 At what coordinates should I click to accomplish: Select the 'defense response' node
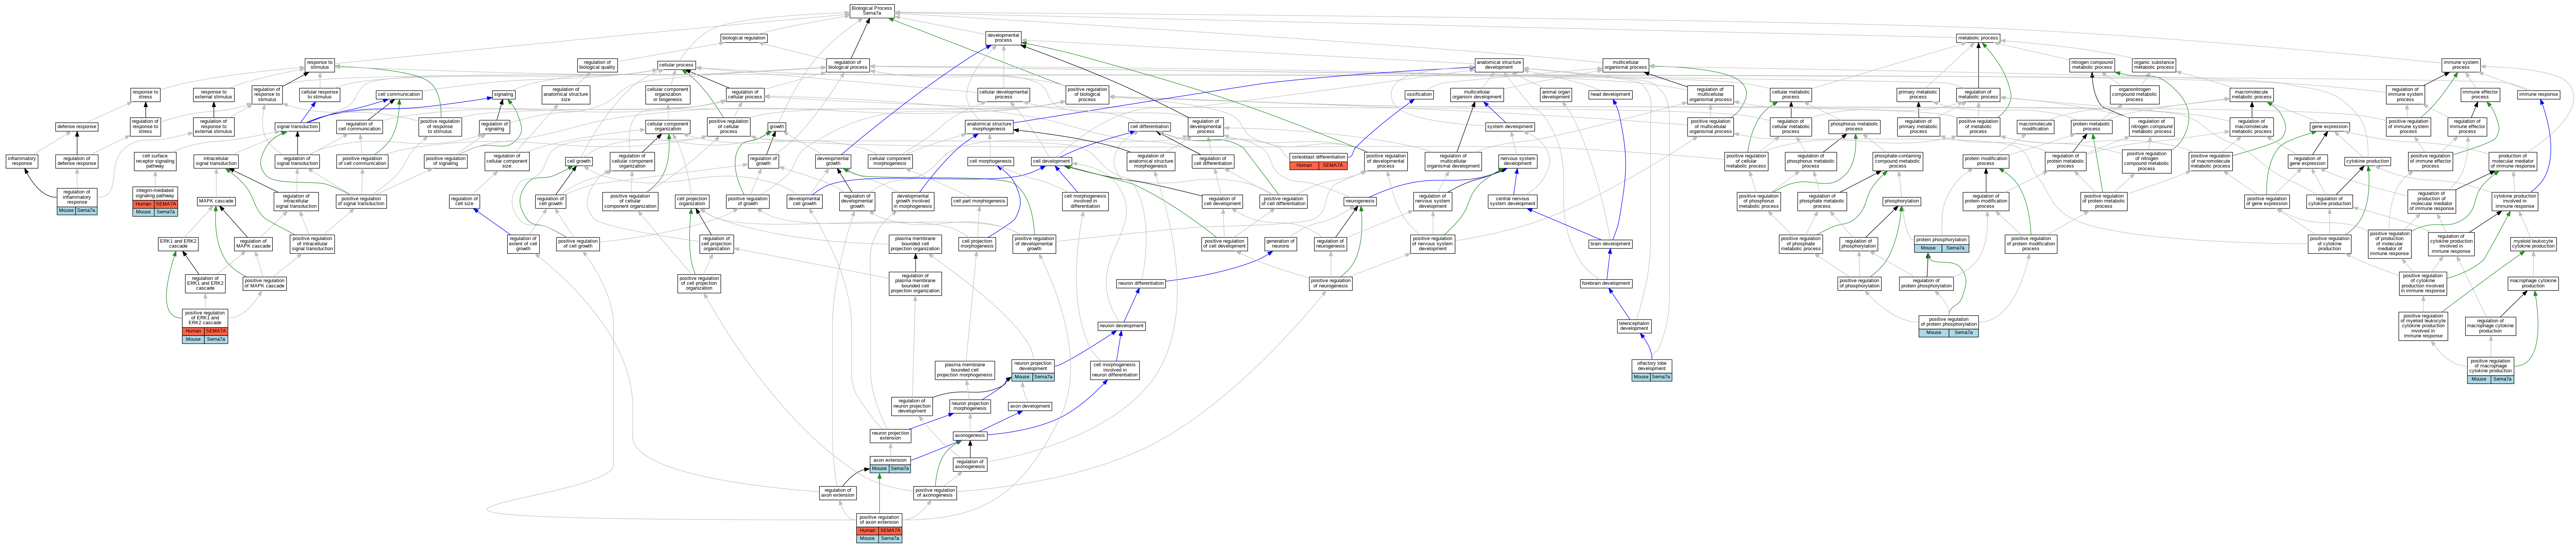pos(77,127)
